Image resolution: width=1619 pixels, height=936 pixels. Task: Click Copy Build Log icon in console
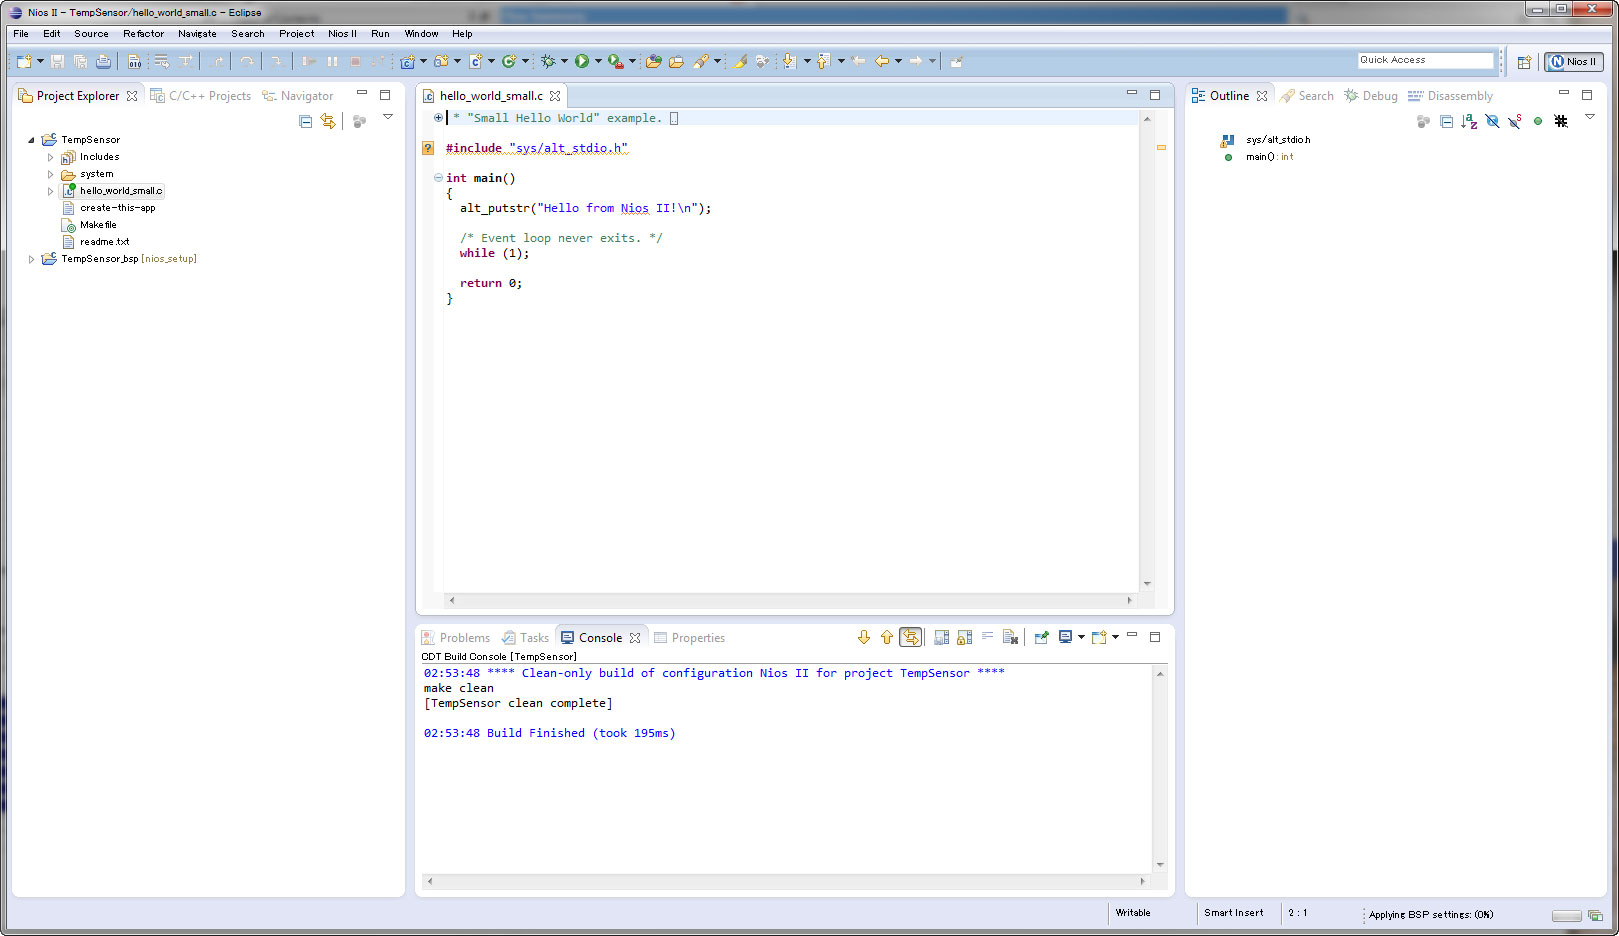pyautogui.click(x=941, y=637)
